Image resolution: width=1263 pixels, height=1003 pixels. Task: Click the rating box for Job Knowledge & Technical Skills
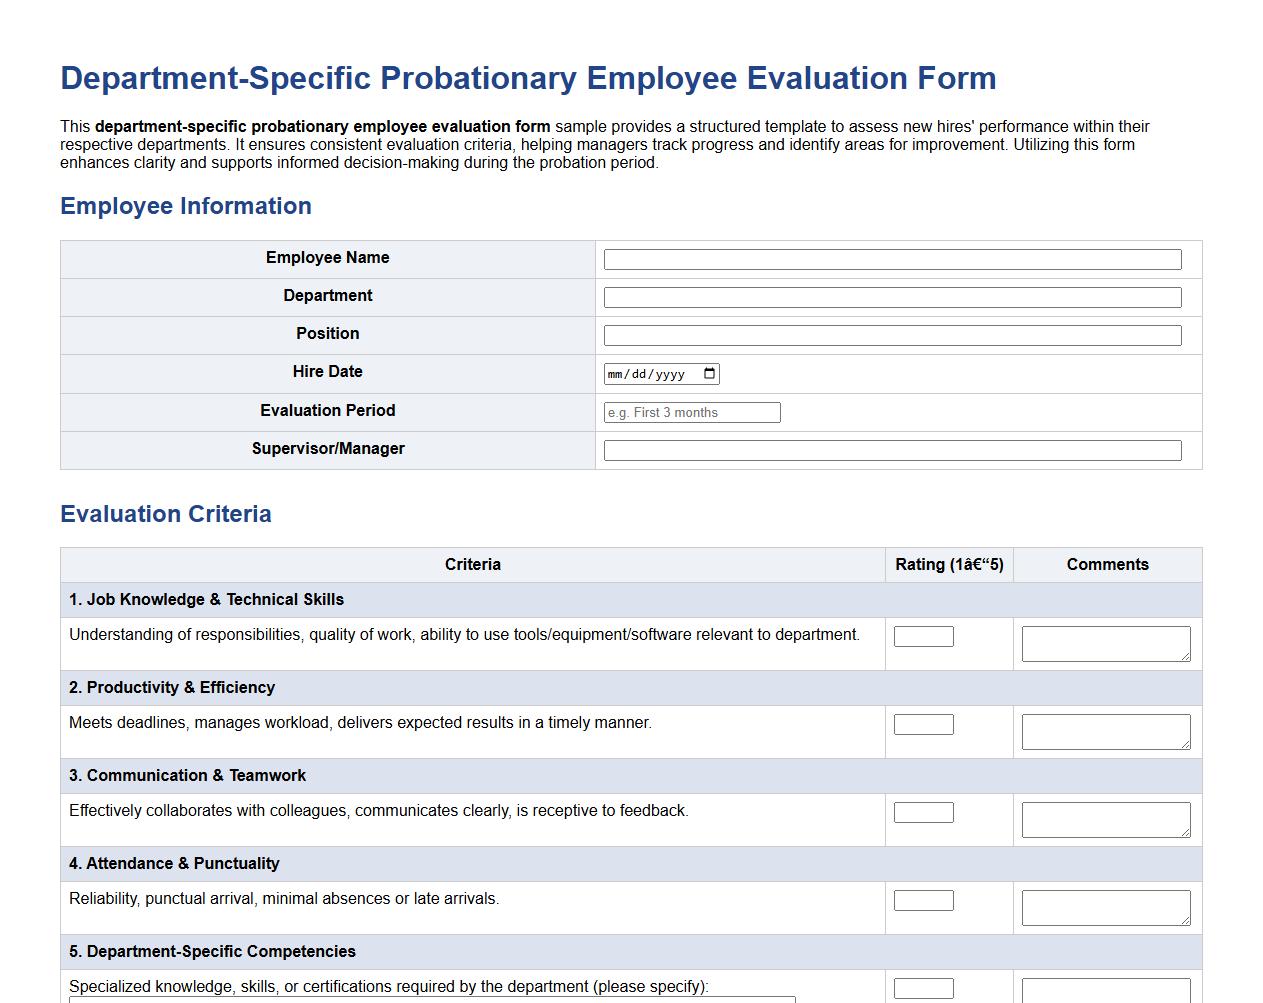923,635
